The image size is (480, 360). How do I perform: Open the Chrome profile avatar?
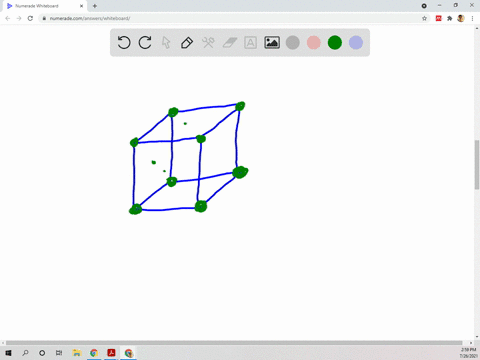pyautogui.click(x=461, y=18)
